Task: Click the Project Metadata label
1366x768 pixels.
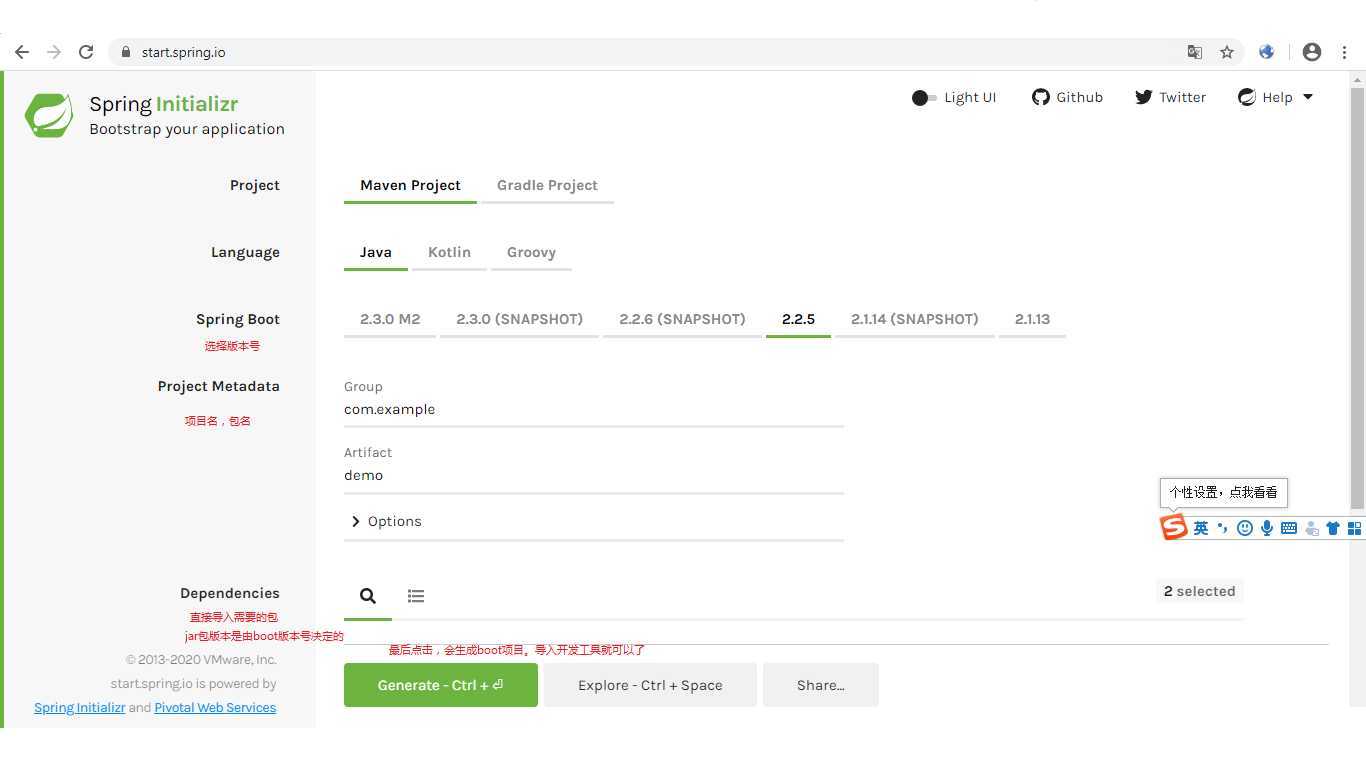Action: pos(218,386)
